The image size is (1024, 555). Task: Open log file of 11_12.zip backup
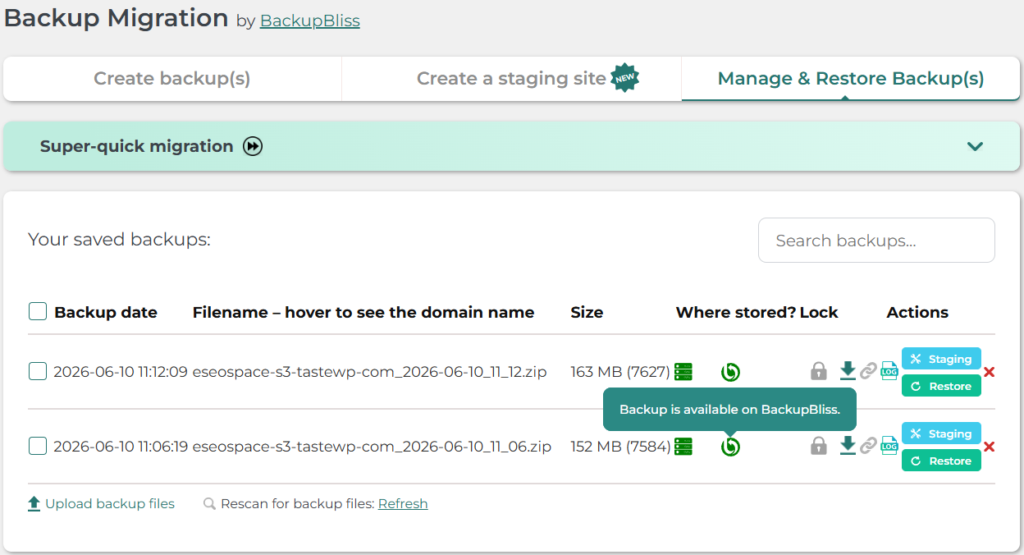[x=889, y=370]
